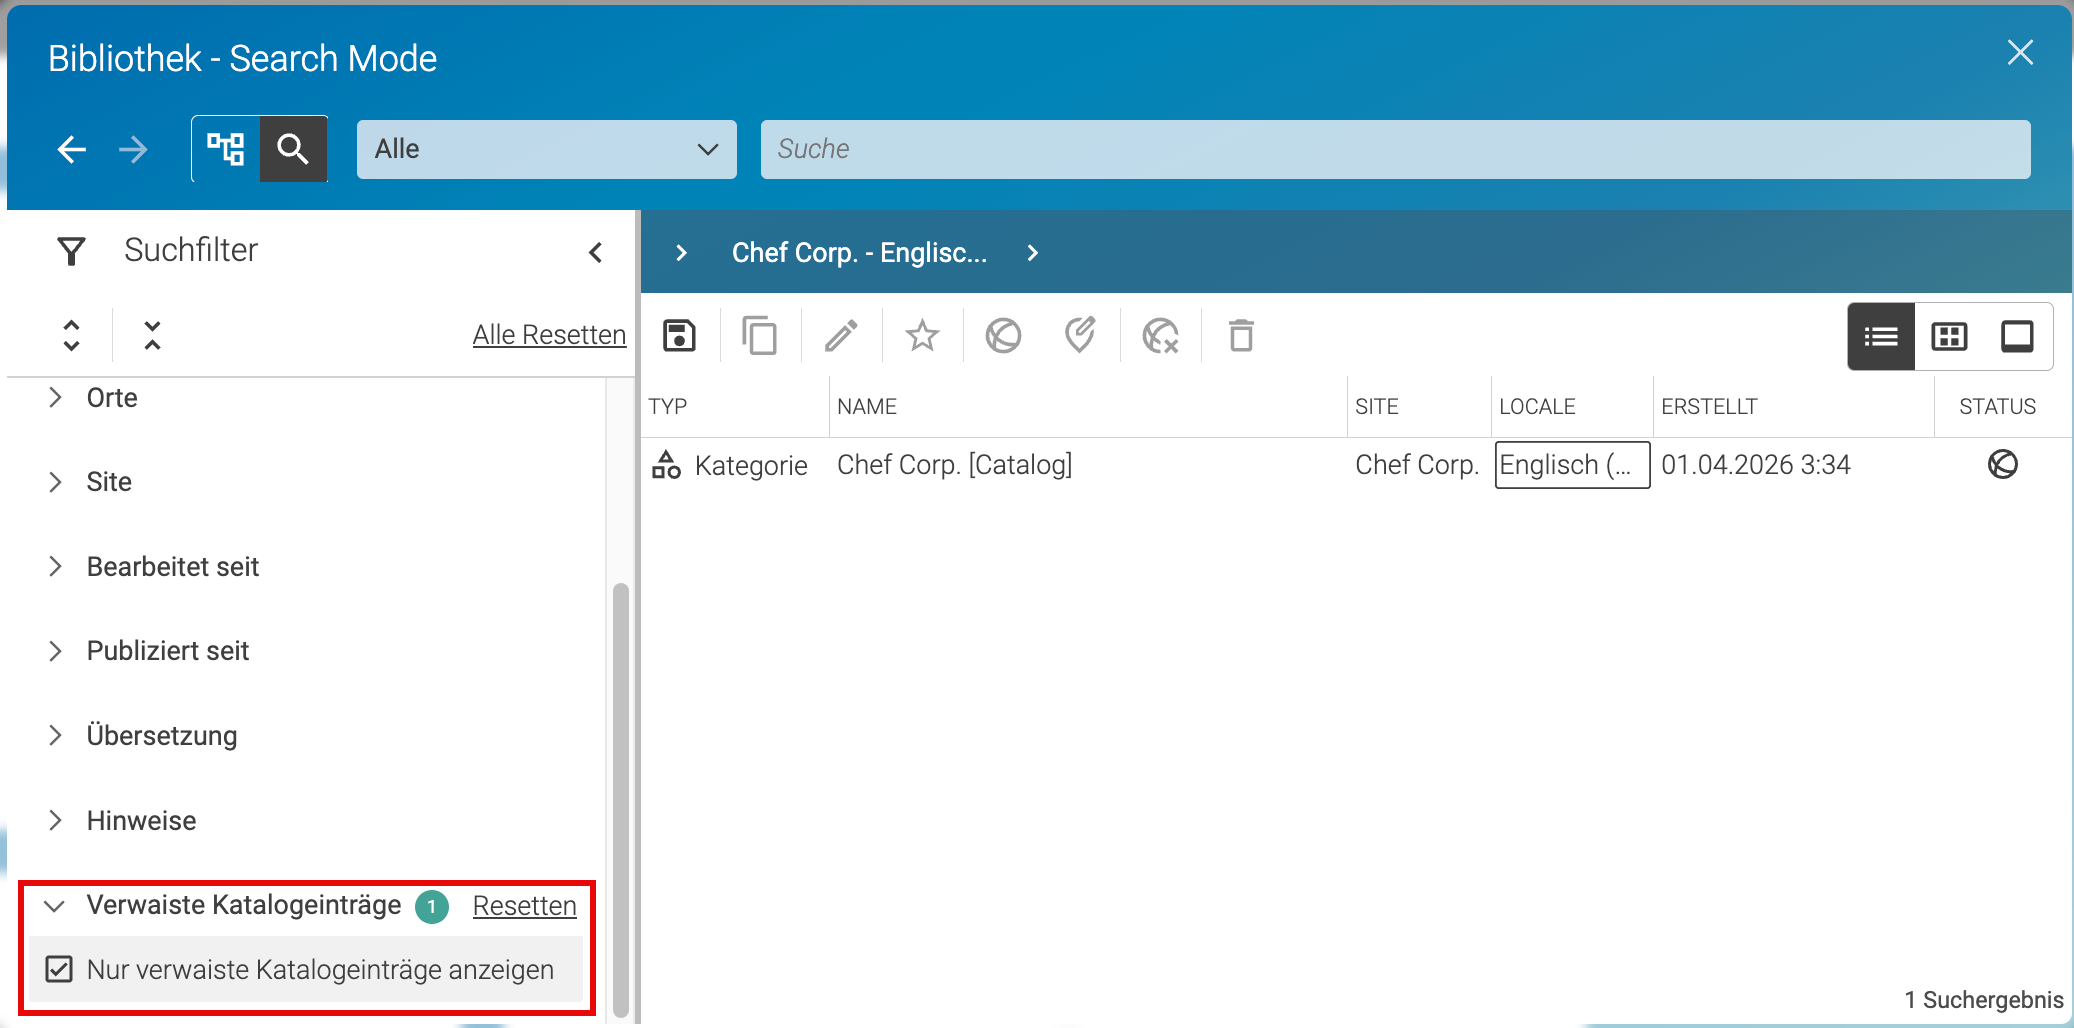Click the Alle Resetten link
The height and width of the screenshot is (1028, 2074).
(549, 335)
